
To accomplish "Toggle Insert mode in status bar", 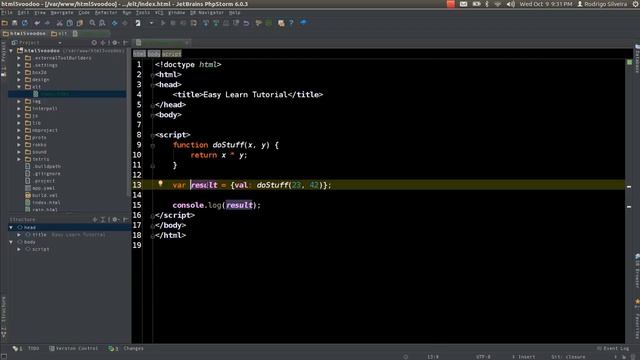I will (x=524, y=357).
